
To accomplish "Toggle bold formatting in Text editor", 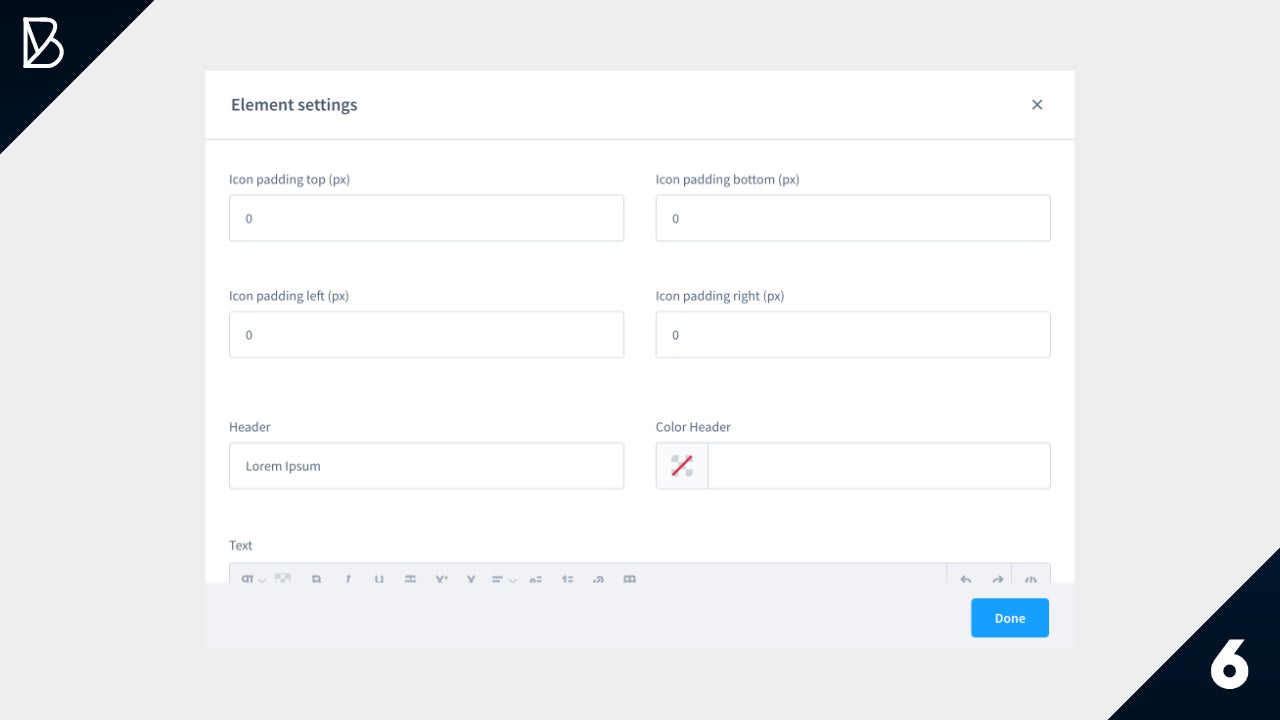I will 316,578.
